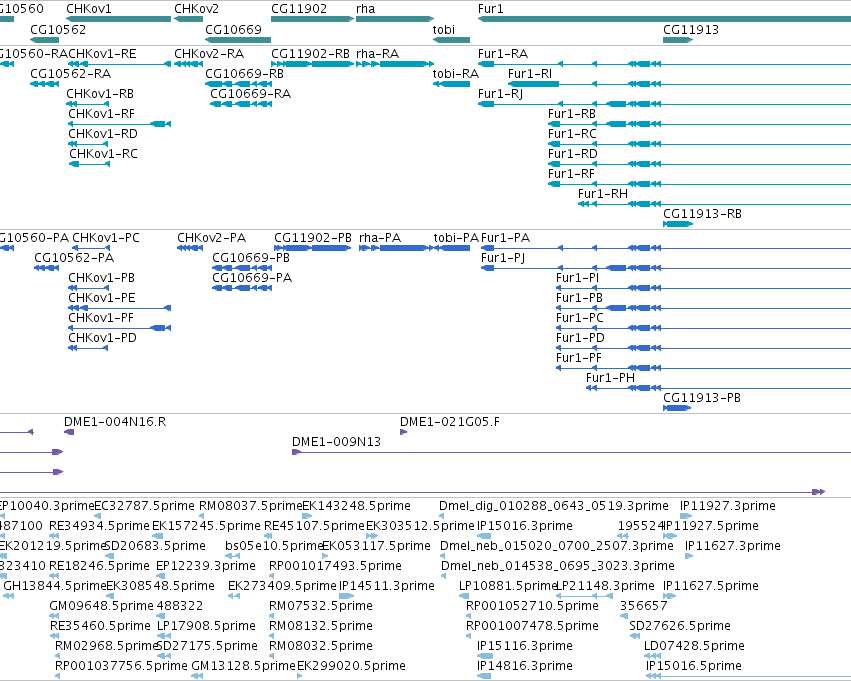Screen dimensions: 851x681
Task: Select protein Fur1-PI
Action: tap(577, 278)
